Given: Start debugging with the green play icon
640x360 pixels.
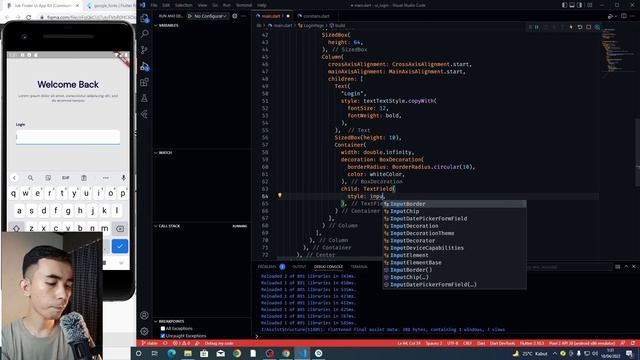Looking at the screenshot, I should tap(190, 16).
